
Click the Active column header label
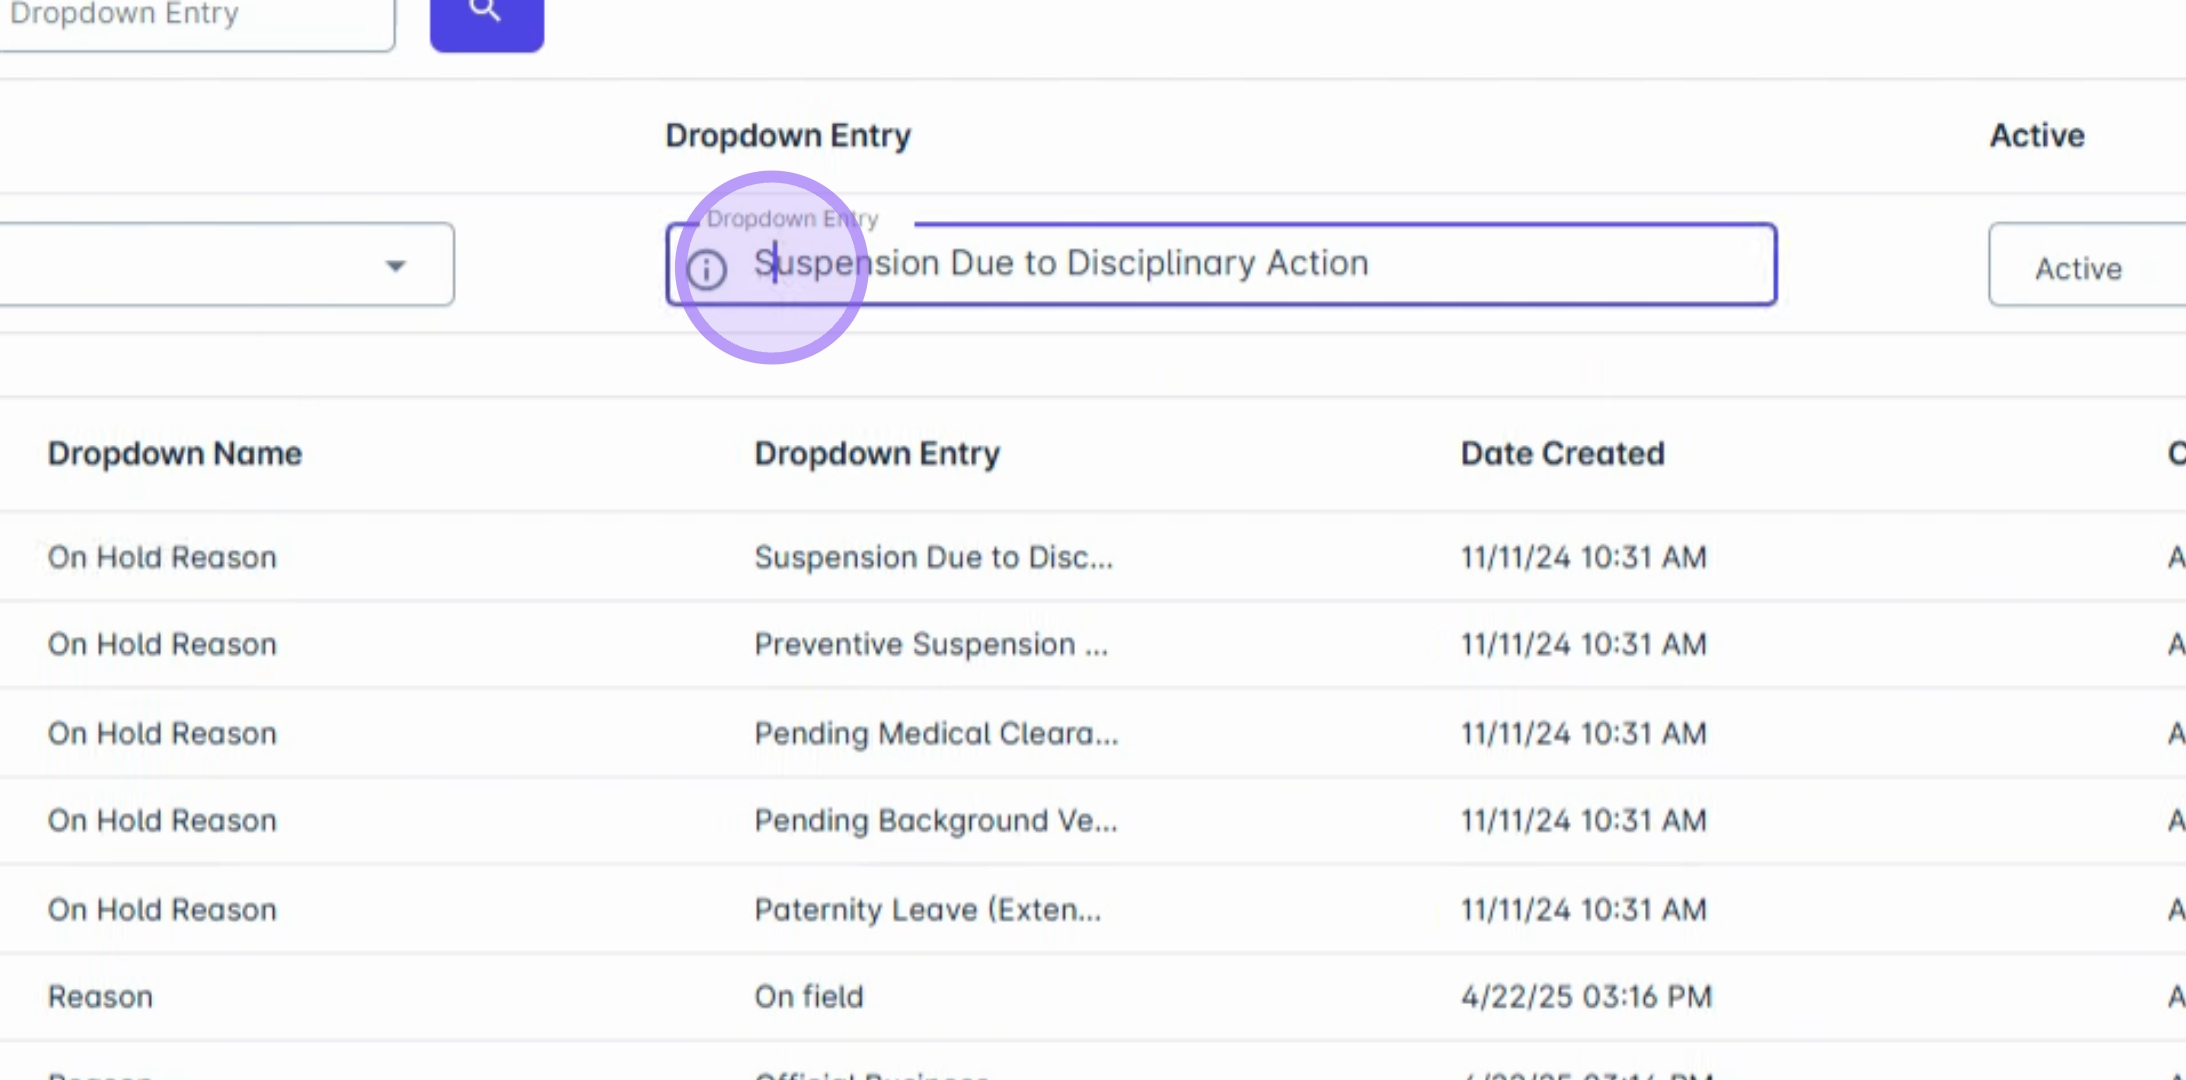point(2036,136)
